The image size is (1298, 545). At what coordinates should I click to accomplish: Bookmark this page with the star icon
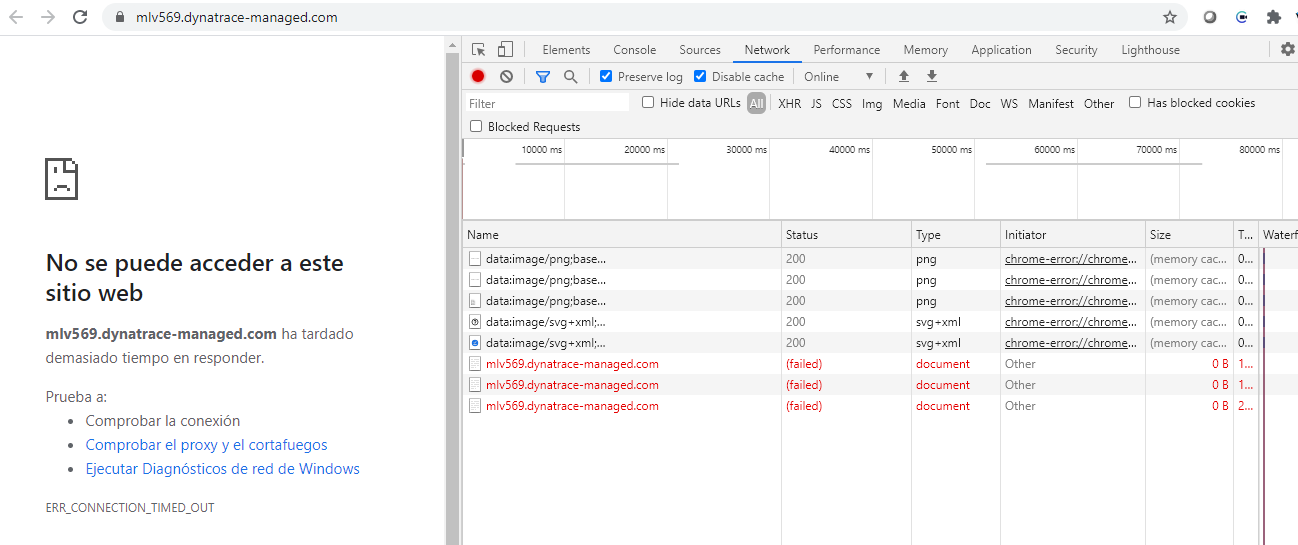pos(1169,17)
